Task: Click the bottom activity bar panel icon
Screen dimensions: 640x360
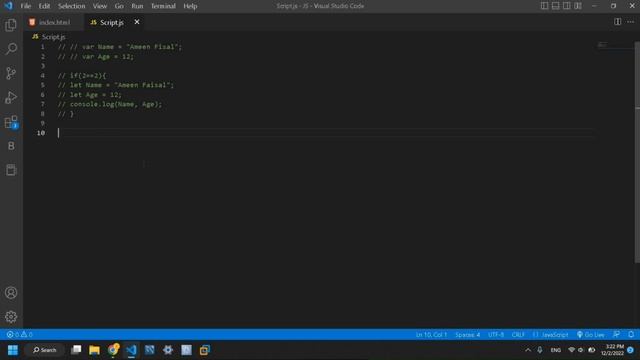Action: point(11,170)
